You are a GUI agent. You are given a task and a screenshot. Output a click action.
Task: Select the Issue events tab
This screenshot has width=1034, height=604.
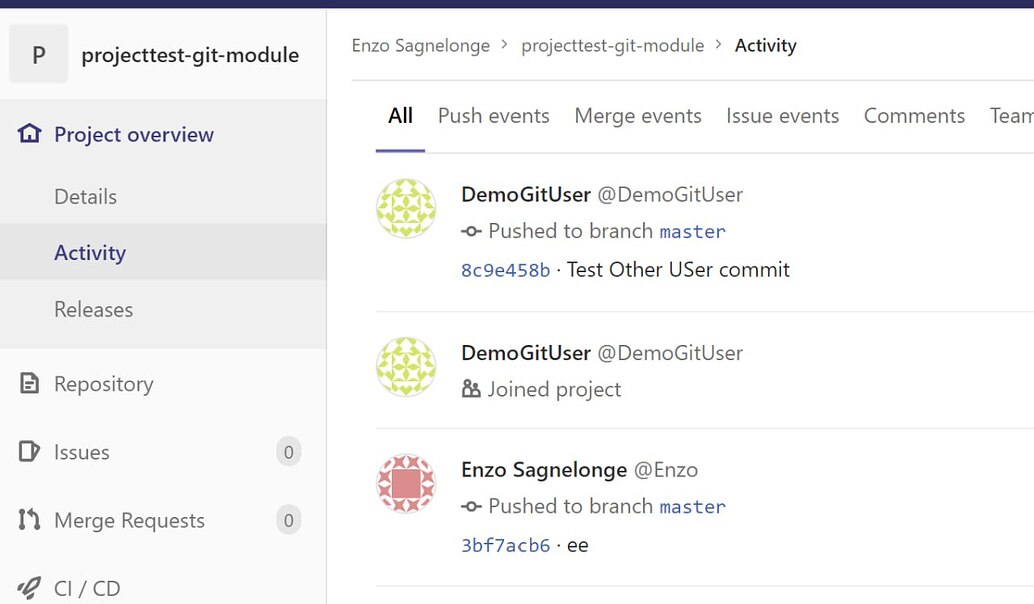coord(782,116)
